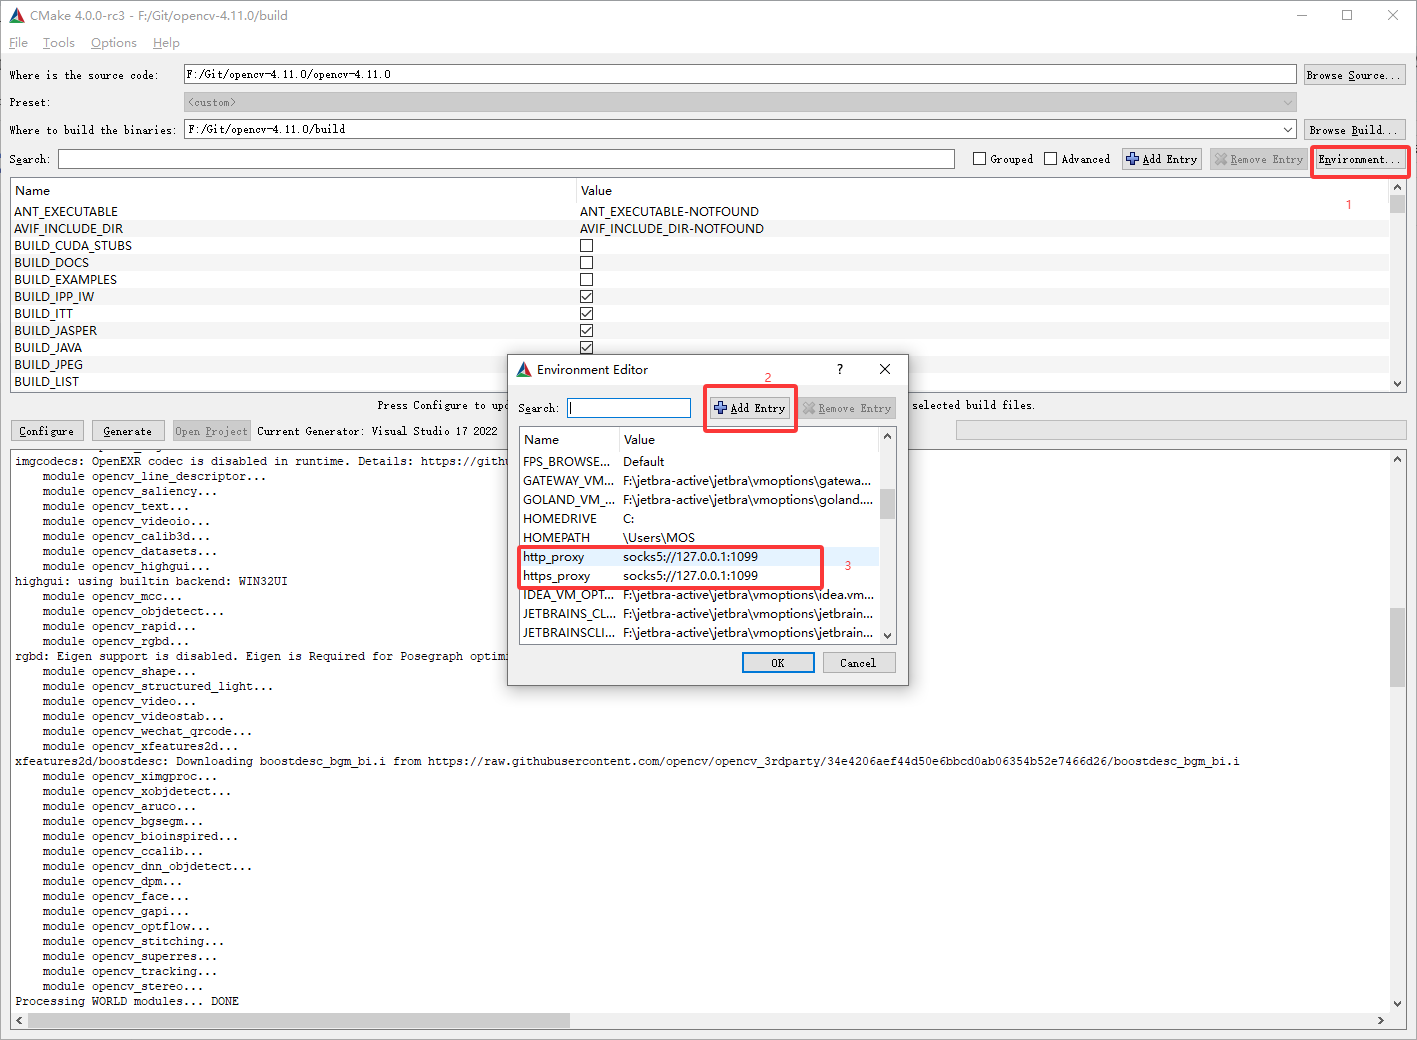
Task: Open the Tools menu
Action: click(x=58, y=43)
